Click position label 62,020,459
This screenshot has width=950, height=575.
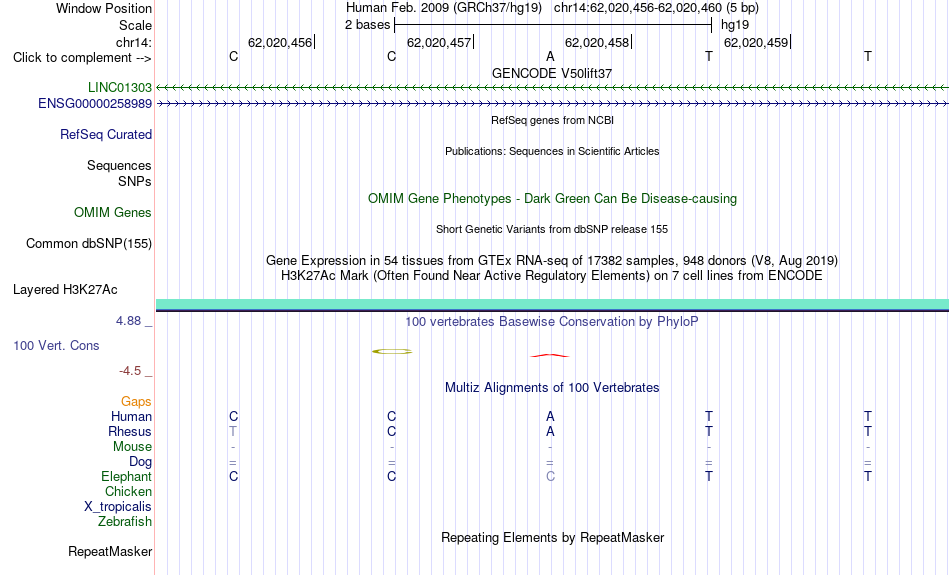(756, 42)
